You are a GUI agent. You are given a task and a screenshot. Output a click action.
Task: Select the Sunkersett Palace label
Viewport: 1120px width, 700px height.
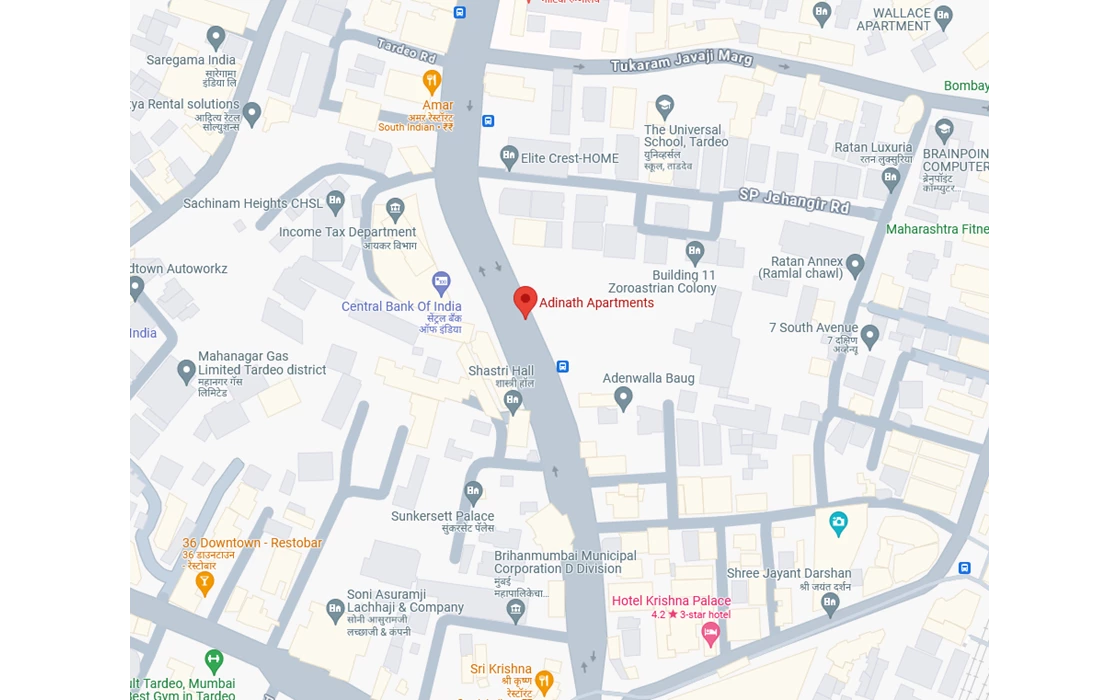(x=442, y=516)
